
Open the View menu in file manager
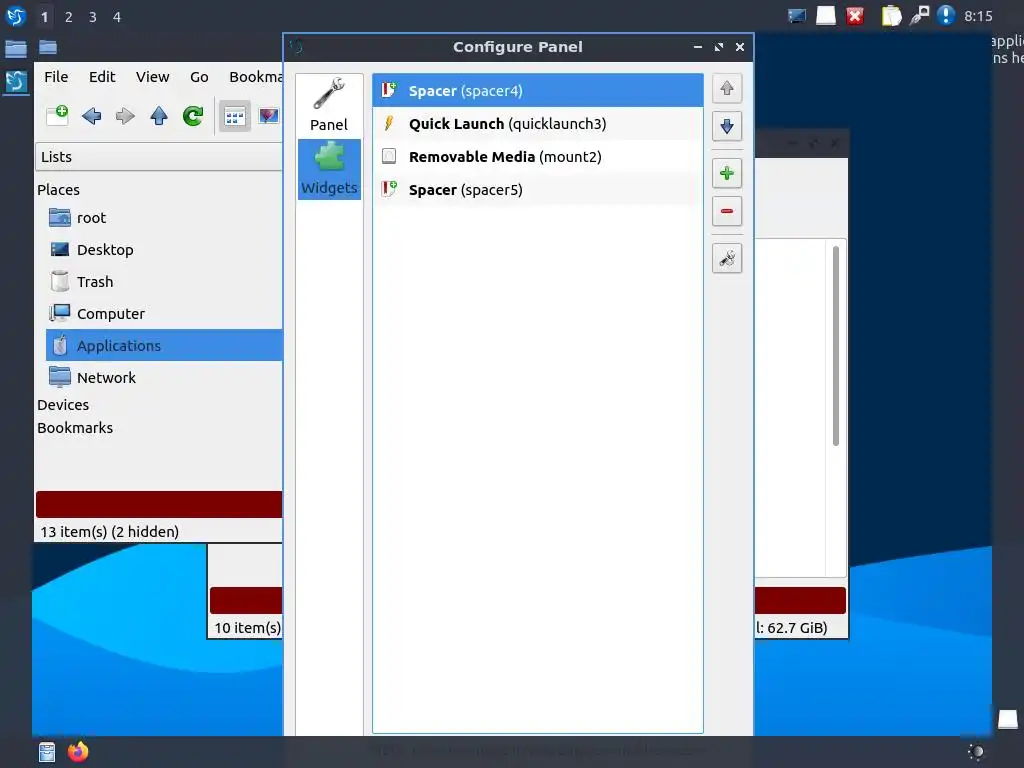[152, 77]
